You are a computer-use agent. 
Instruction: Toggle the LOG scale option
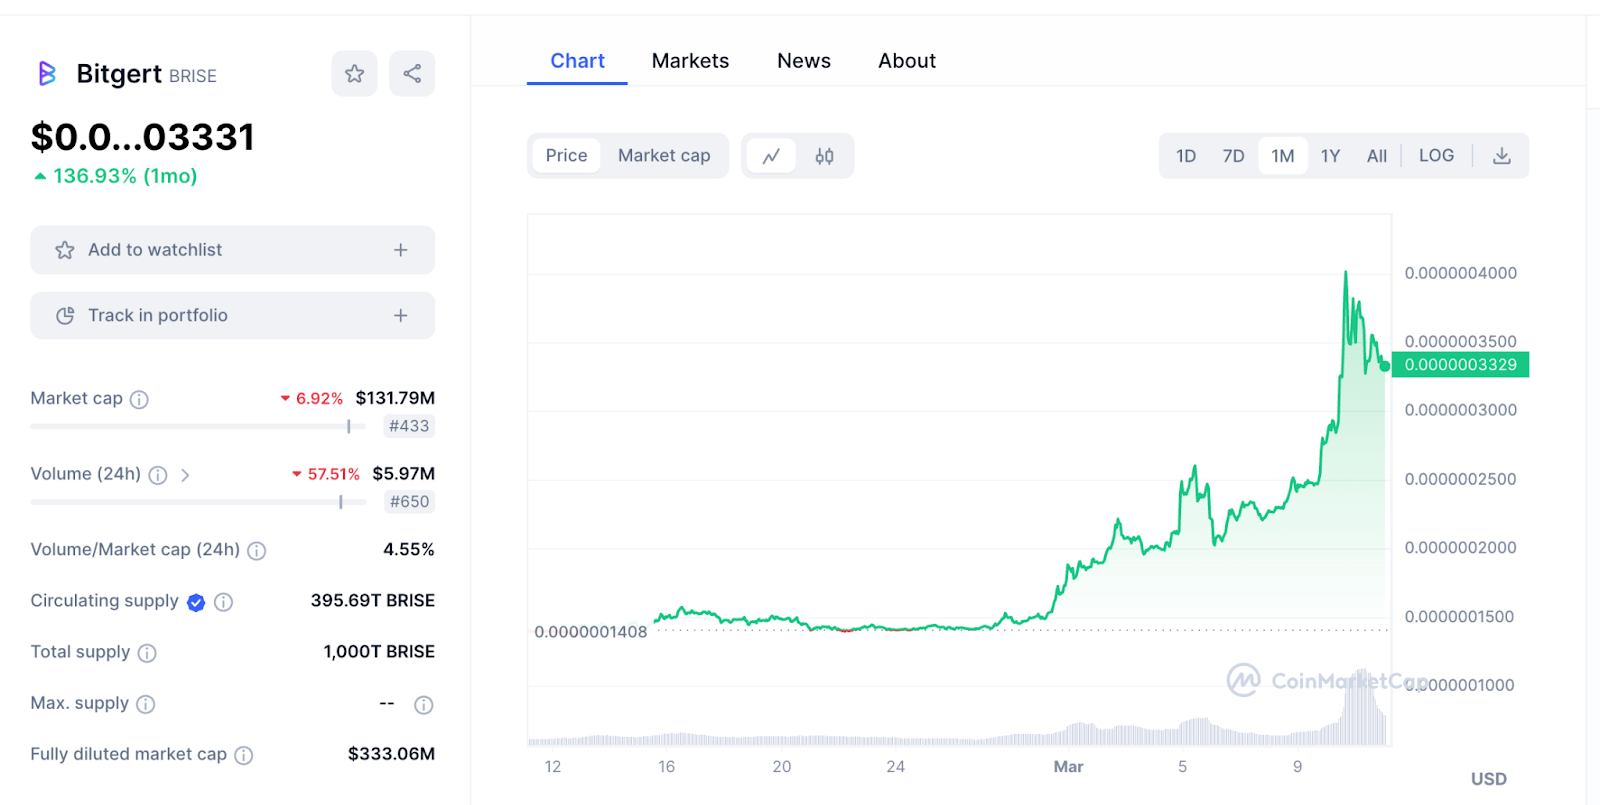click(1436, 156)
